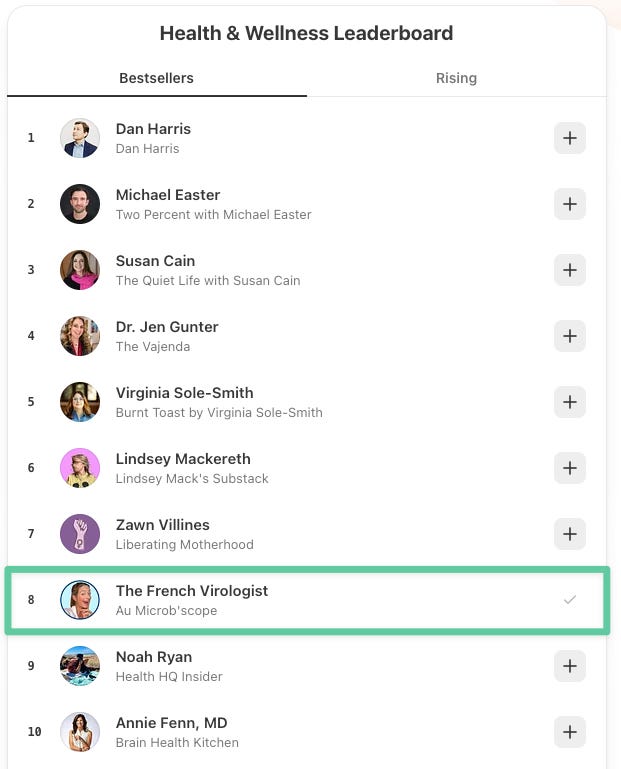Screen dimensions: 621x769
Task: Click plus next to Noah Ryan
Action: (x=569, y=666)
